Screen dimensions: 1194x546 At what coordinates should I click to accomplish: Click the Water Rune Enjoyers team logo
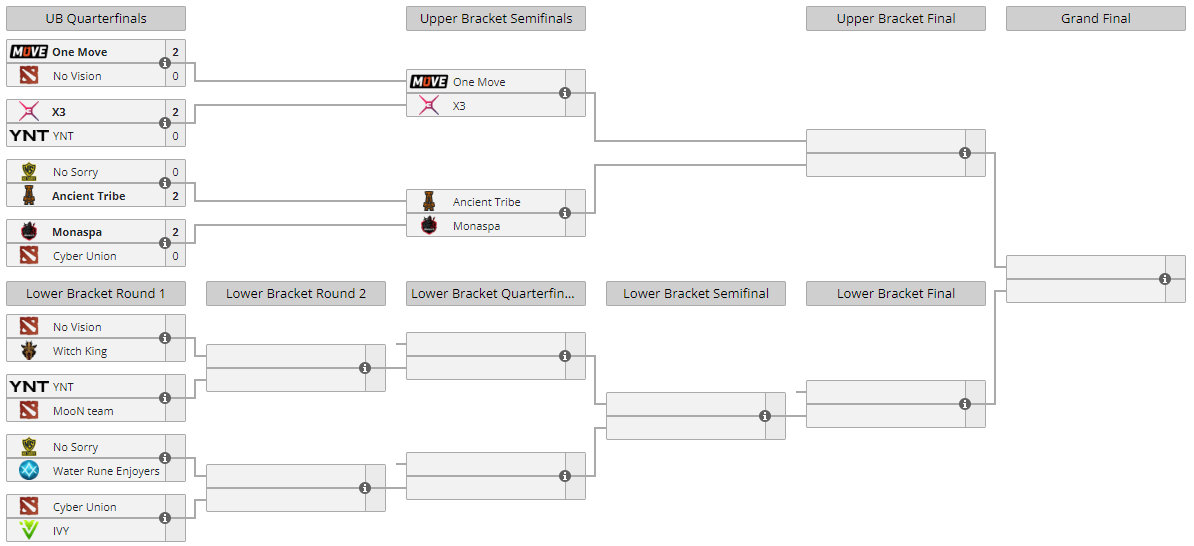[x=29, y=471]
